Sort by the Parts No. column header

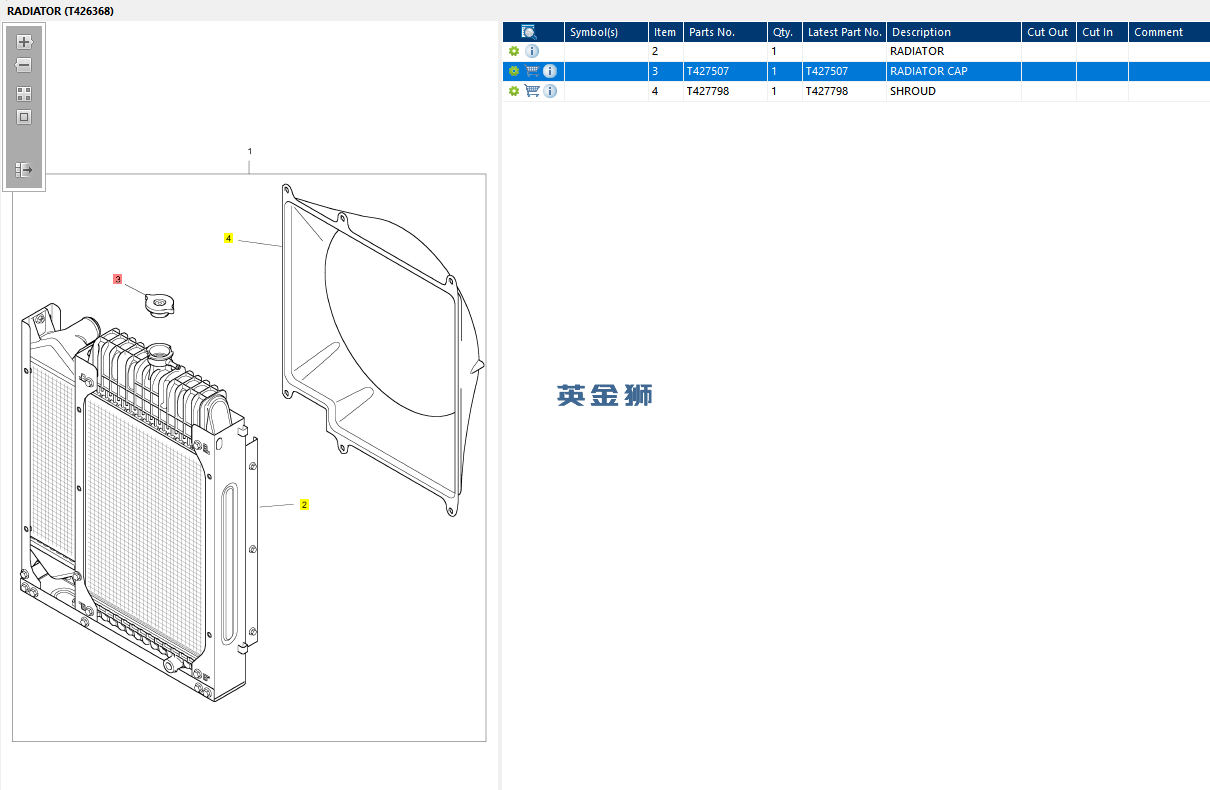(x=725, y=32)
